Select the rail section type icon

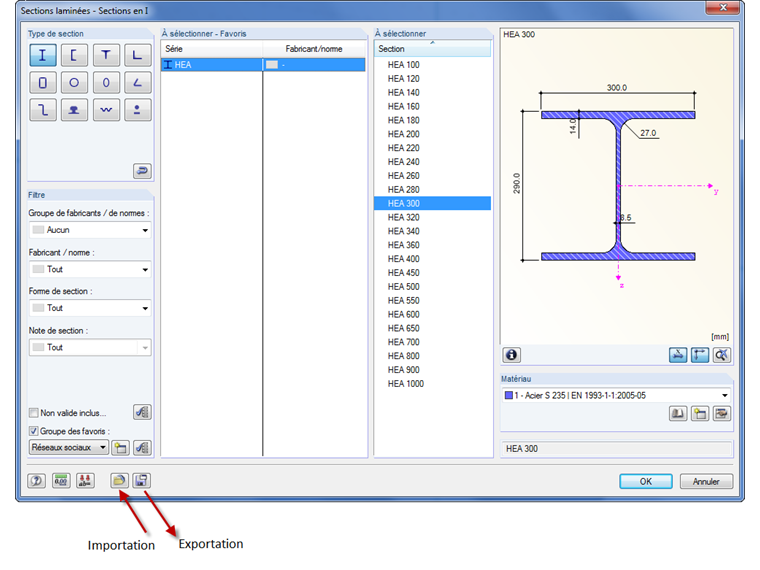coord(74,110)
